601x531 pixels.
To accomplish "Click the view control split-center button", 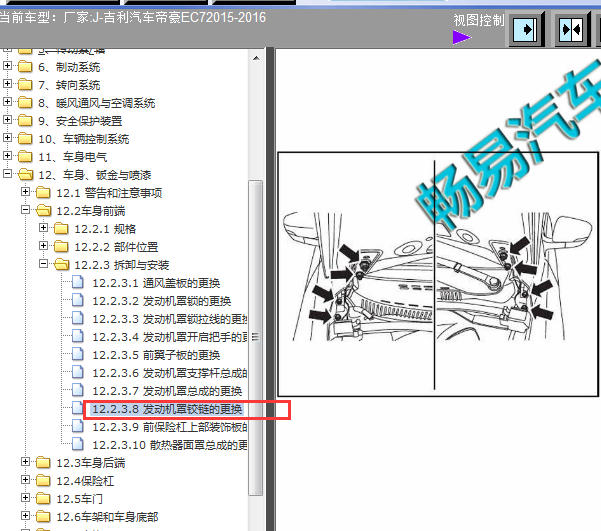I will coord(573,30).
